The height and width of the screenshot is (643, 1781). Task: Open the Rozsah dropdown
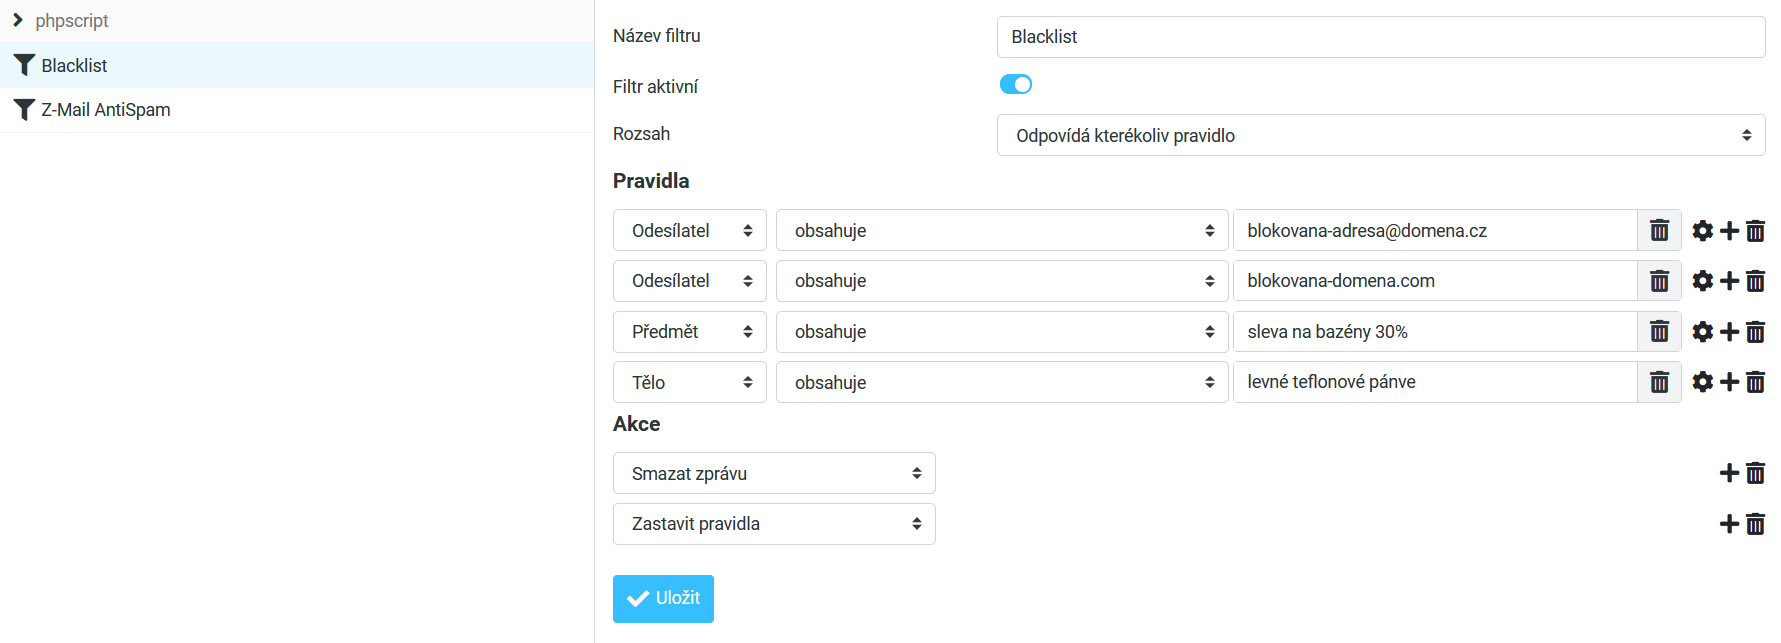point(1380,135)
